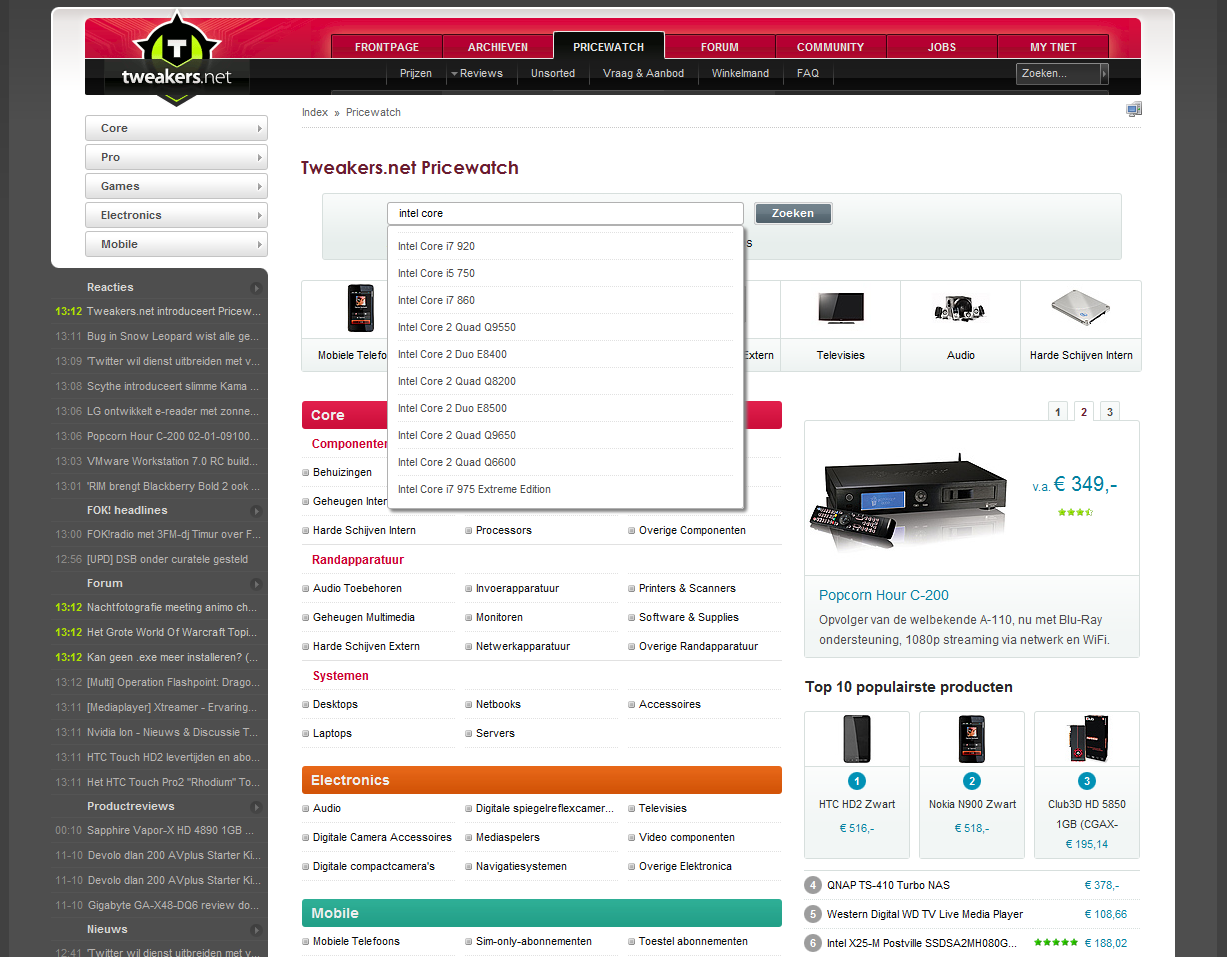Click the arrow icon next to Nieuws header
Viewport: 1227px width, 957px height.
point(256,930)
